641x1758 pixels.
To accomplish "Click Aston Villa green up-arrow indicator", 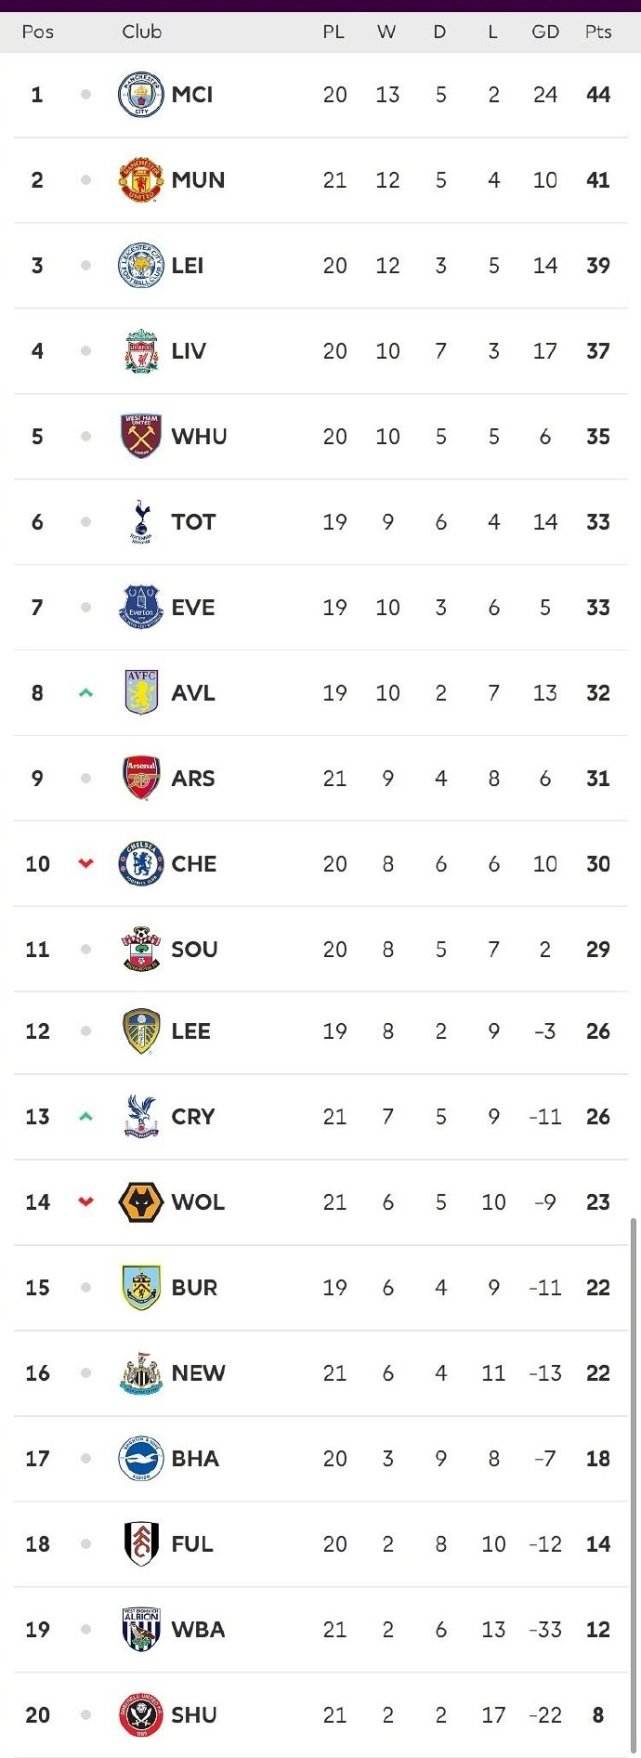I will [x=86, y=692].
